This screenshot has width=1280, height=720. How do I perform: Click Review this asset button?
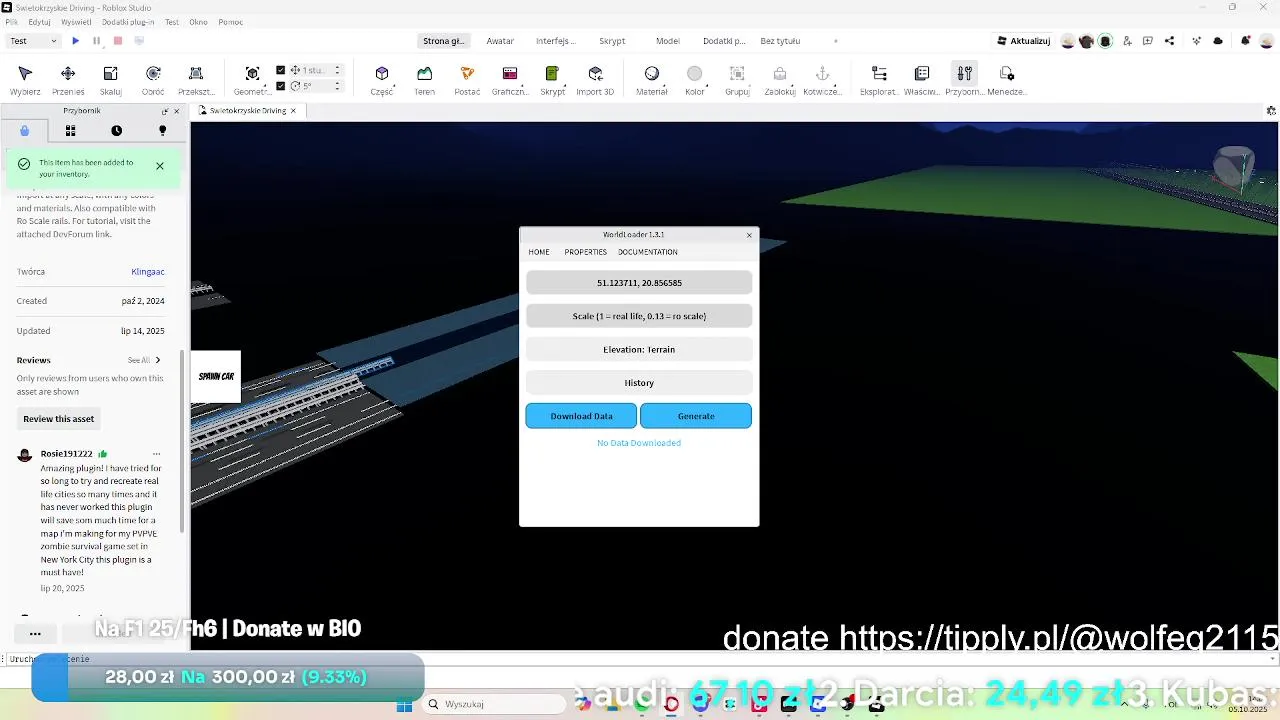tap(59, 419)
